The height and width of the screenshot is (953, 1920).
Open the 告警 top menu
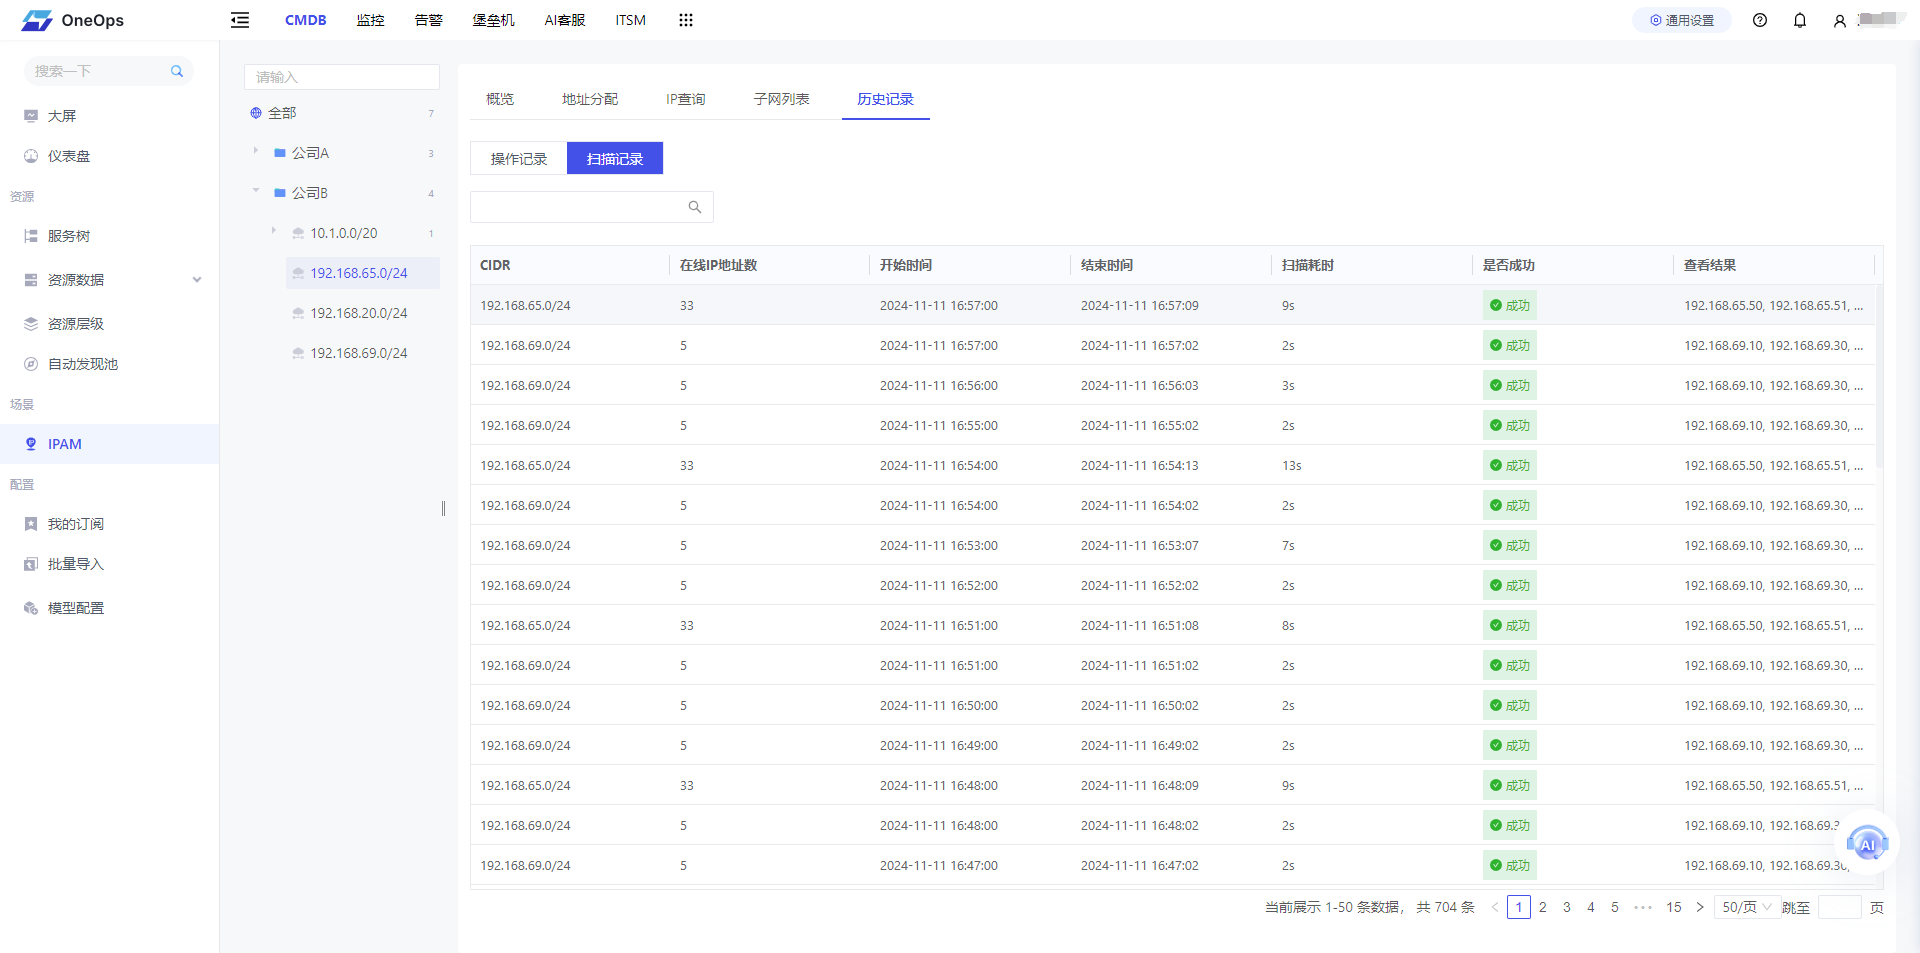click(x=429, y=20)
